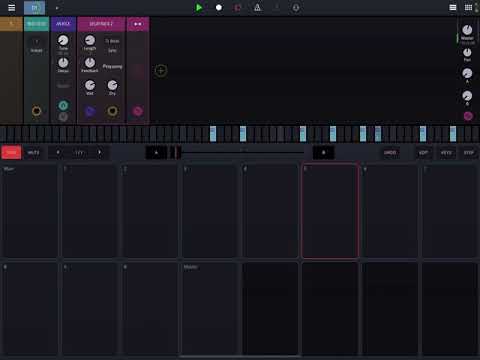480x360 pixels.
Task: Click the red Solo button
Action: click(11, 152)
